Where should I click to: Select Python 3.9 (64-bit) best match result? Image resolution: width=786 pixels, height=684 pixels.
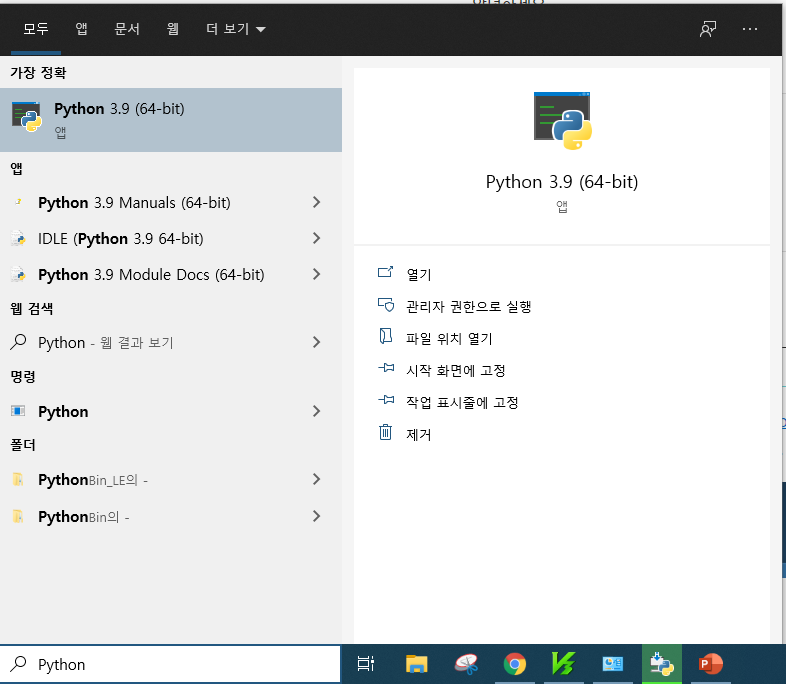click(x=171, y=120)
